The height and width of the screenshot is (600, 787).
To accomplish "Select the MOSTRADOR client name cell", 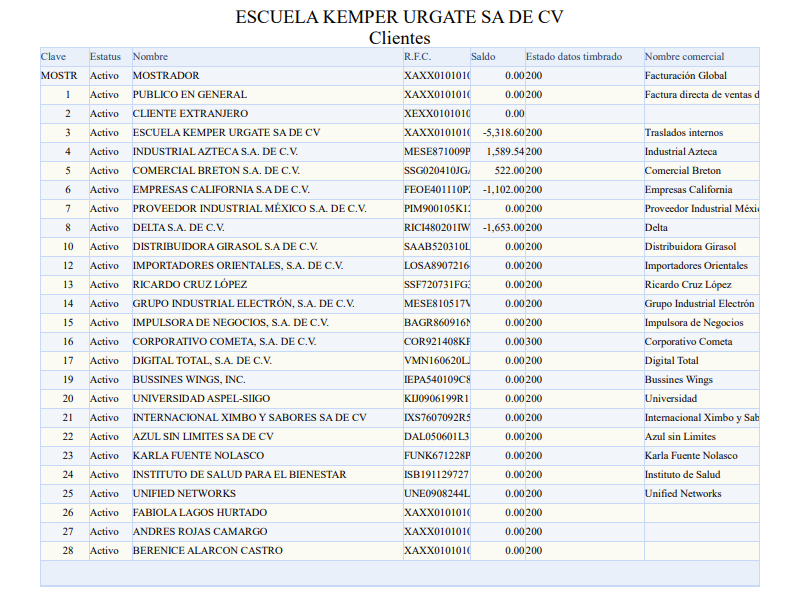I will point(166,76).
